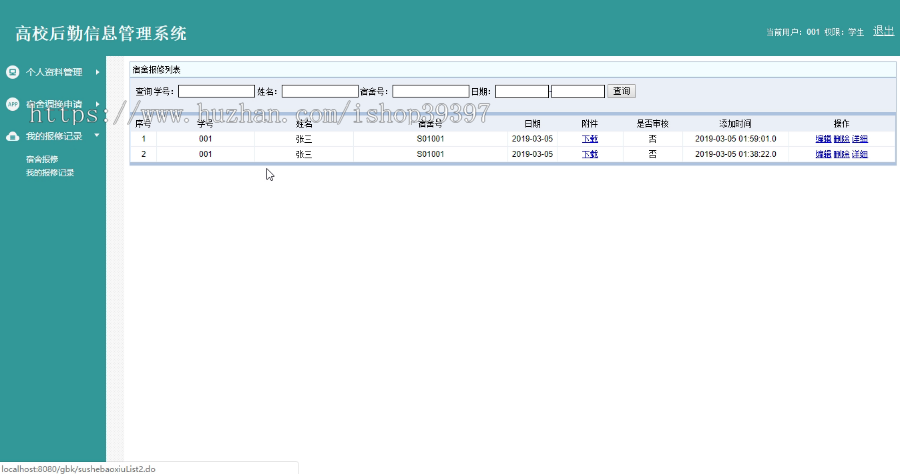Focus the first 日期 start field
This screenshot has width=900, height=474.
tap(522, 91)
